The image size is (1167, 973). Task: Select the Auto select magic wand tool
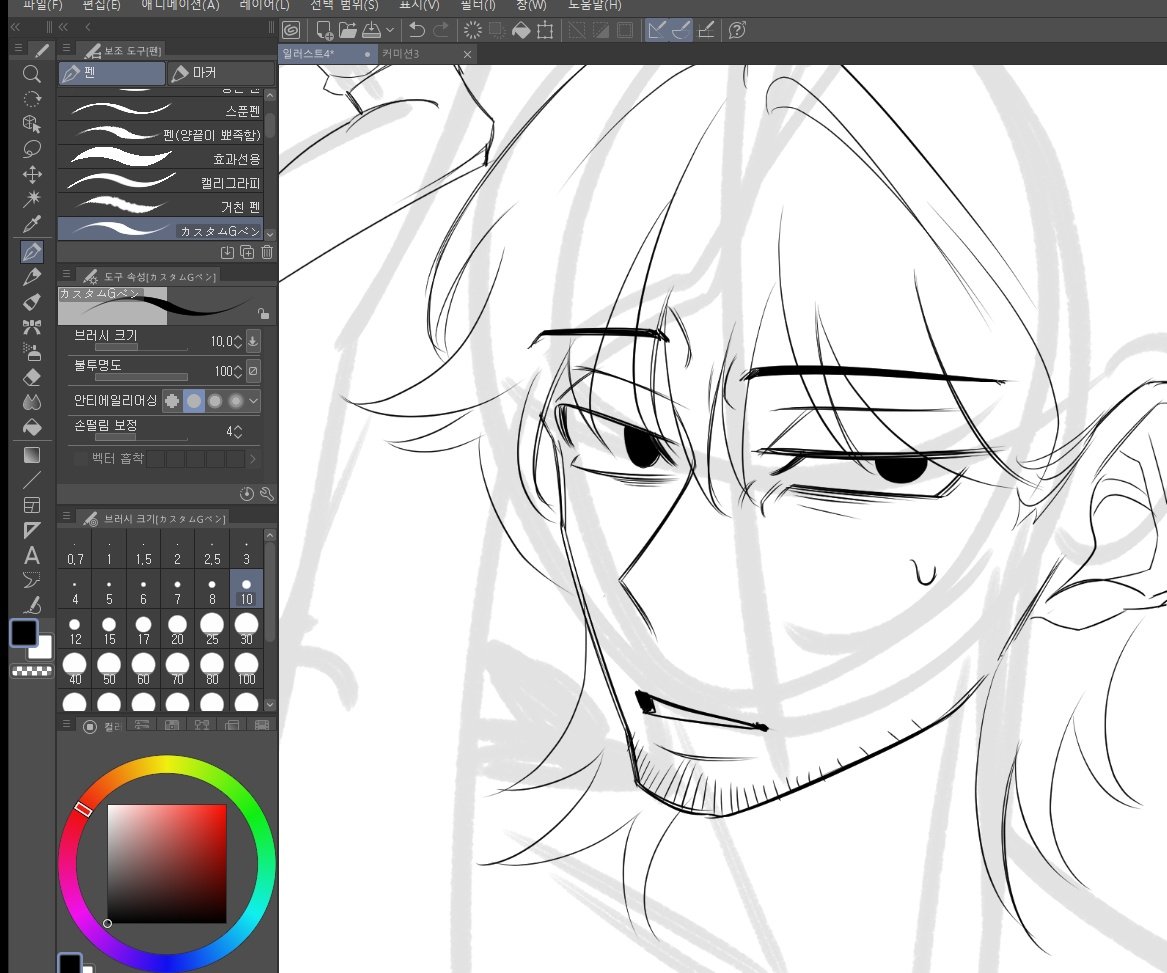point(31,199)
